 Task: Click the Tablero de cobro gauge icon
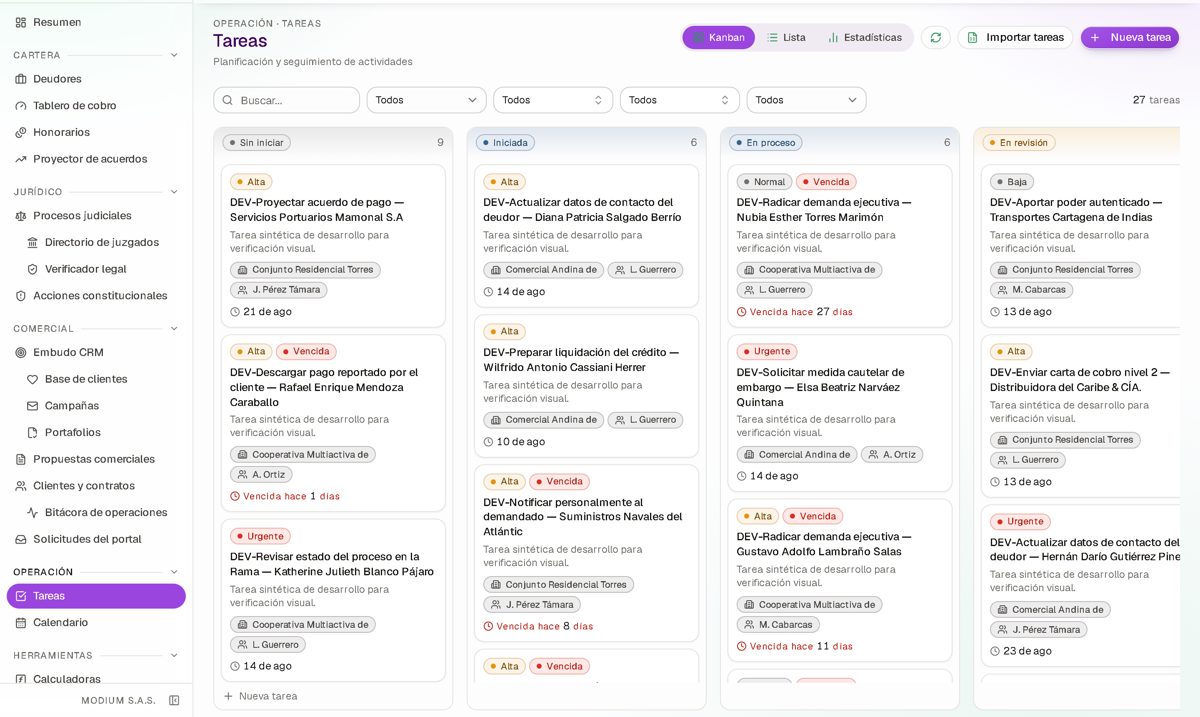pos(21,106)
